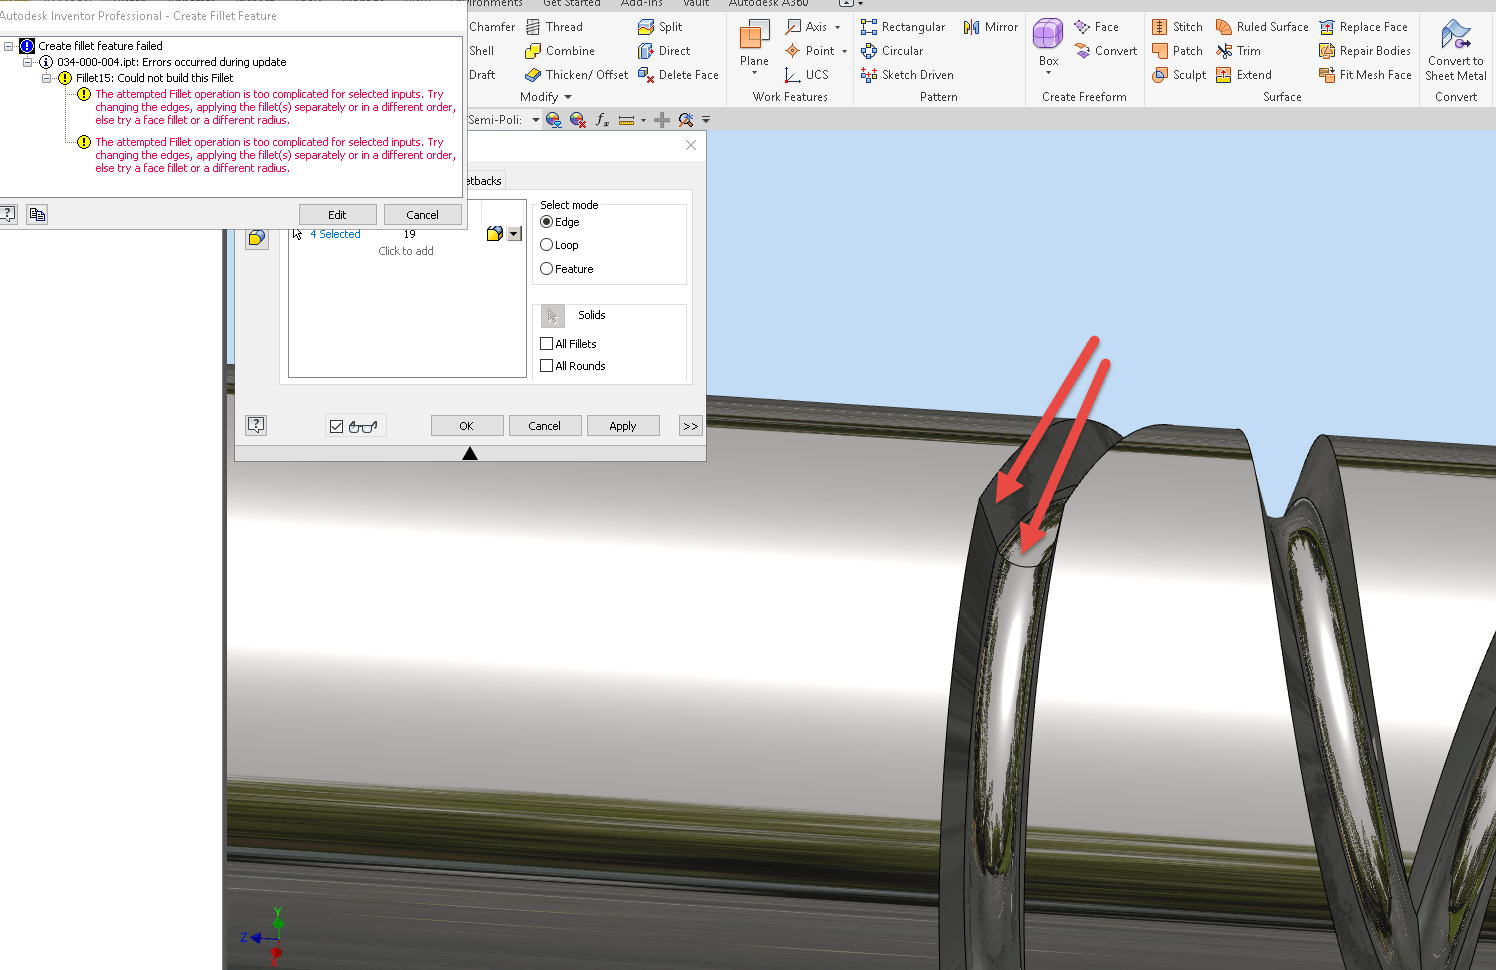Image resolution: width=1496 pixels, height=970 pixels.
Task: Enable the All Rounds checkbox
Action: (547, 366)
